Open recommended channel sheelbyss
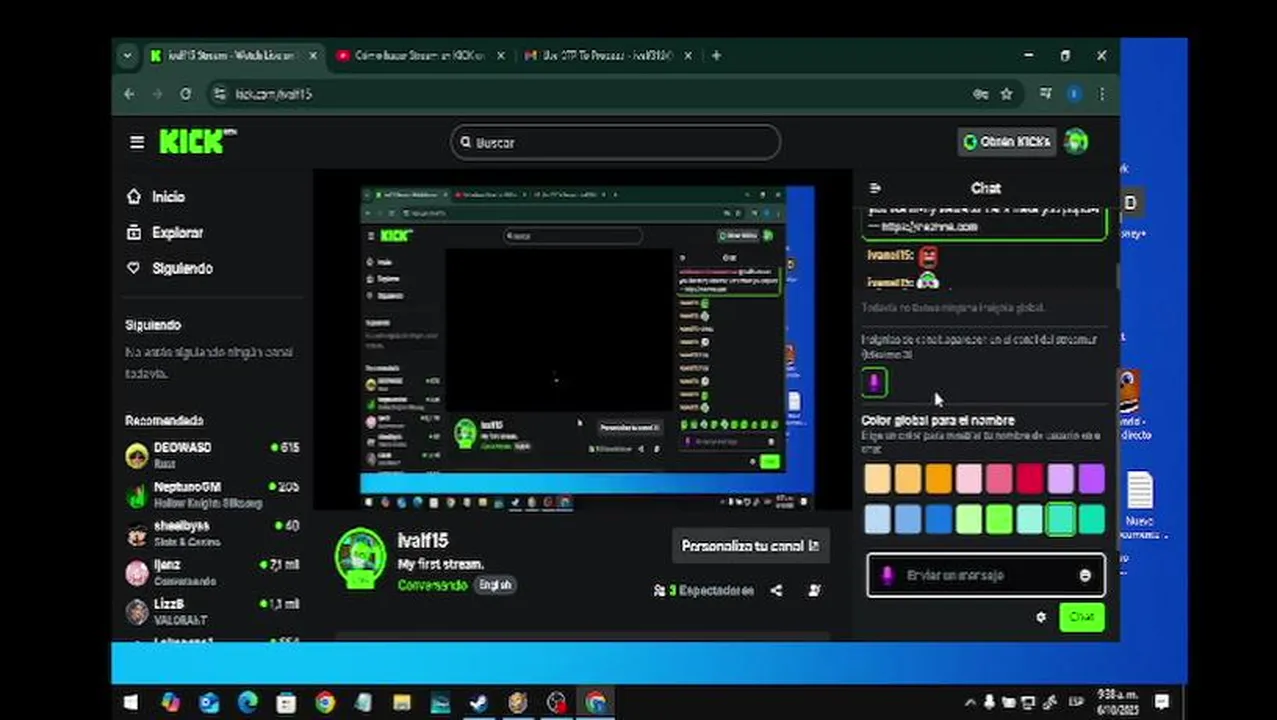1277x720 pixels. (212, 533)
